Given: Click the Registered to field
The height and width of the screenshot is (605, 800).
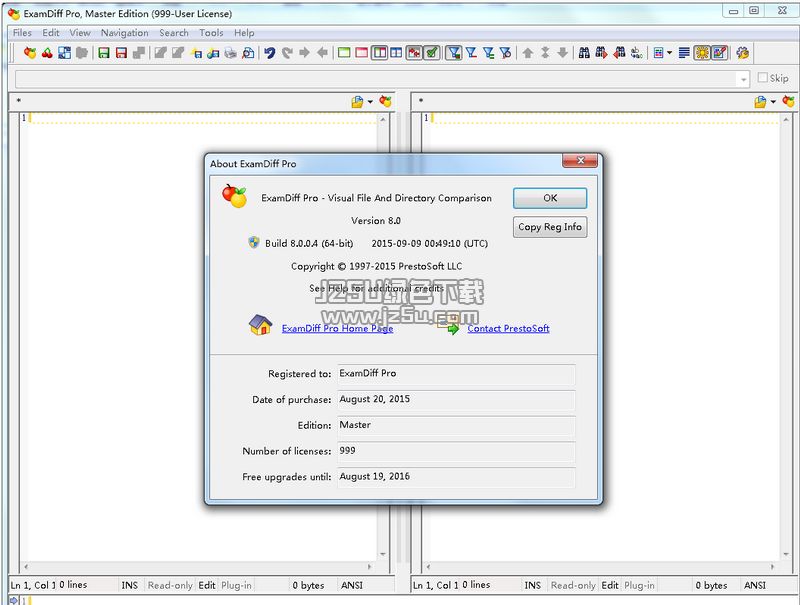Looking at the screenshot, I should pyautogui.click(x=456, y=374).
